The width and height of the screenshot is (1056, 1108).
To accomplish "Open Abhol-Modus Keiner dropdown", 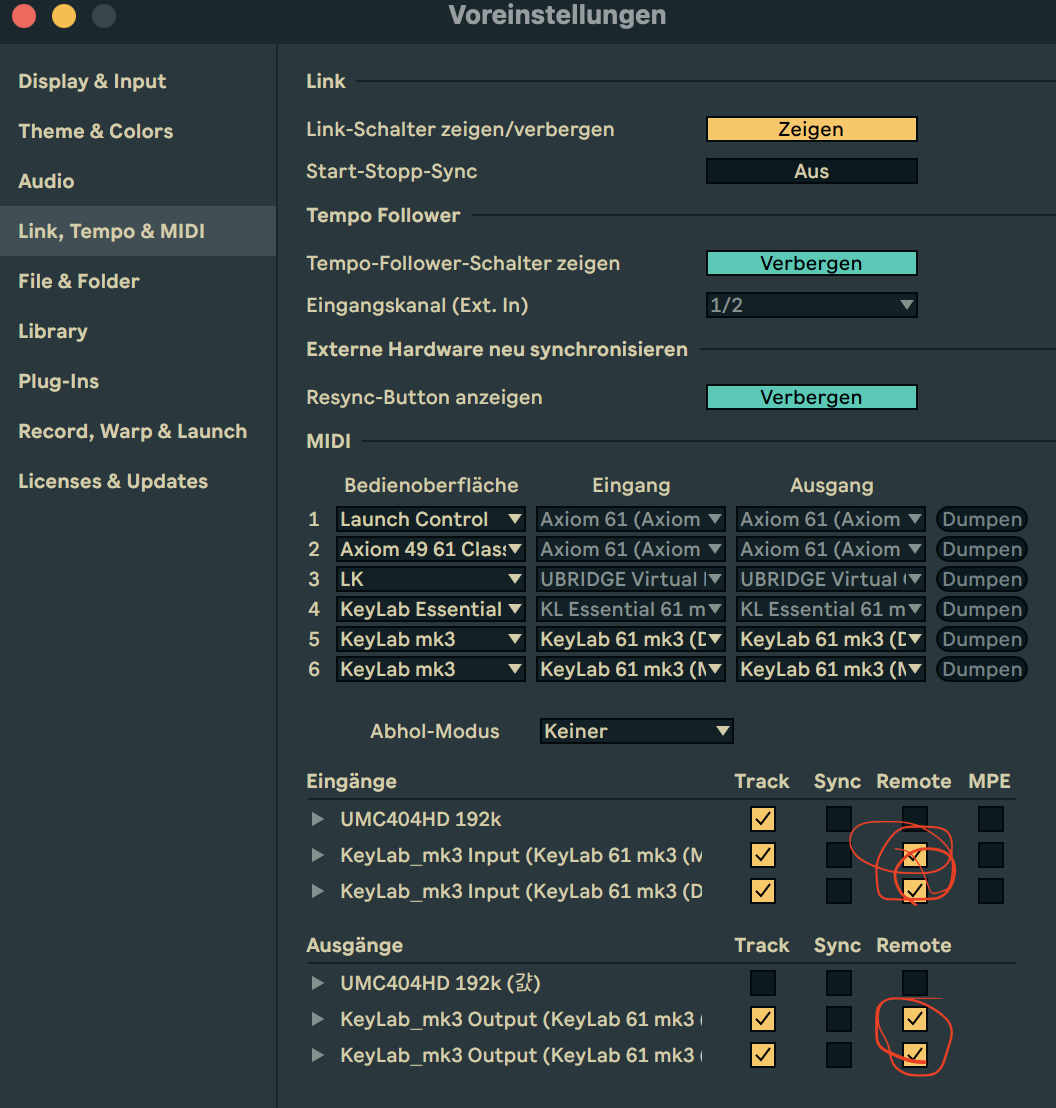I will pyautogui.click(x=636, y=731).
